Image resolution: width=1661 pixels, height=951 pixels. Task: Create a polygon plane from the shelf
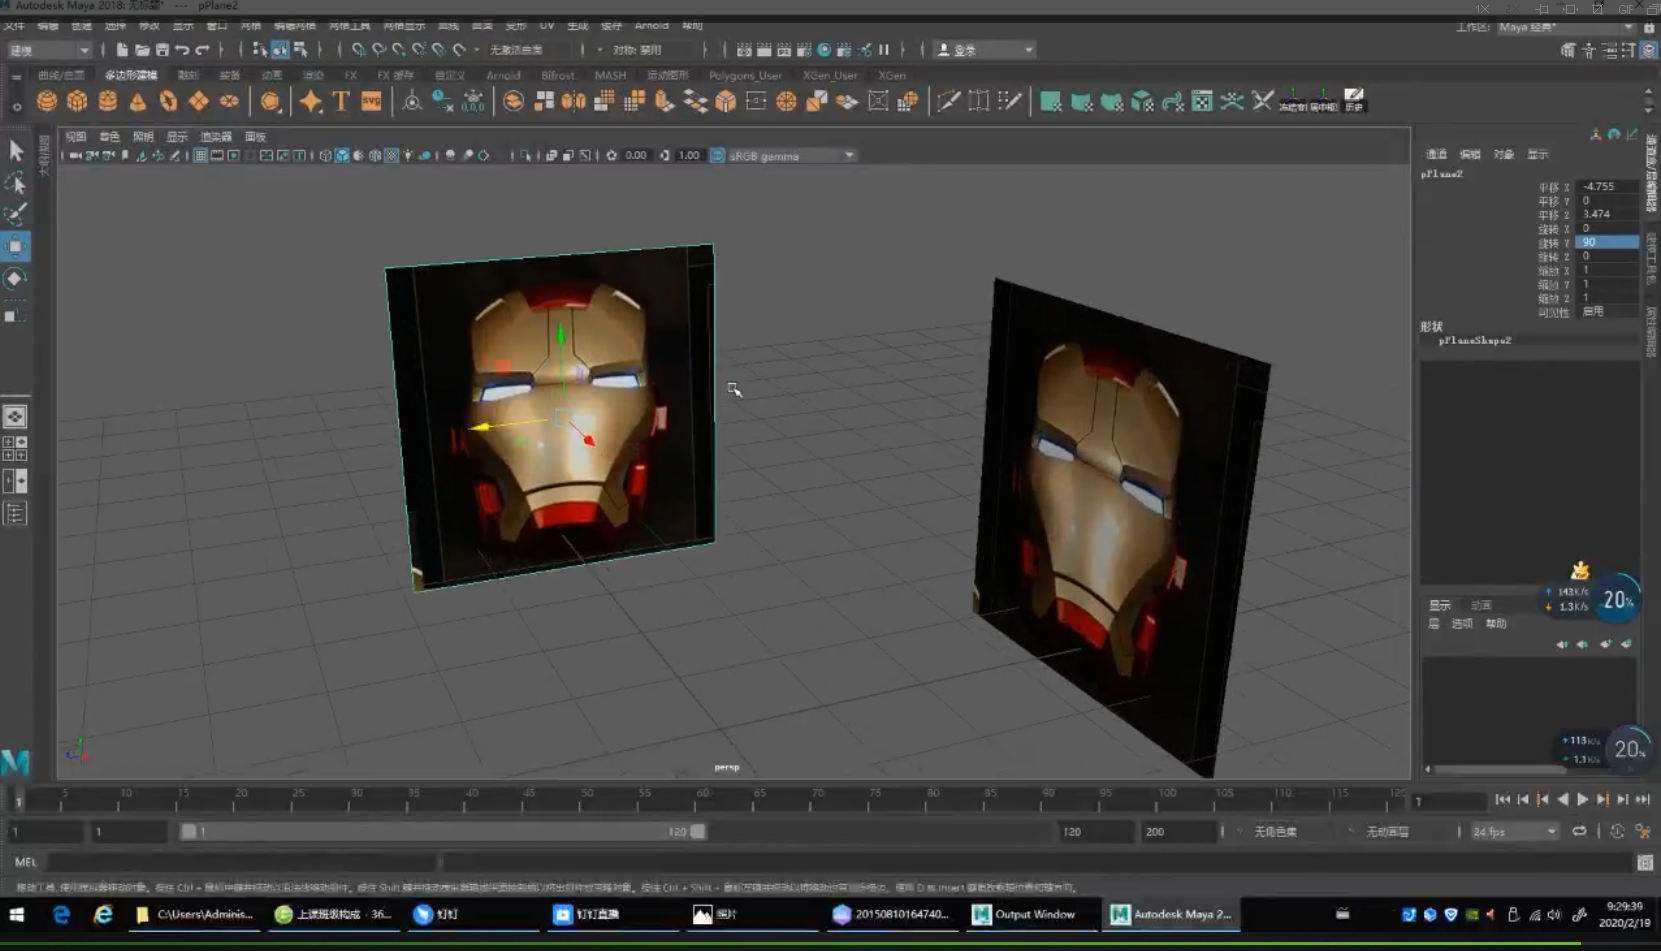click(199, 101)
